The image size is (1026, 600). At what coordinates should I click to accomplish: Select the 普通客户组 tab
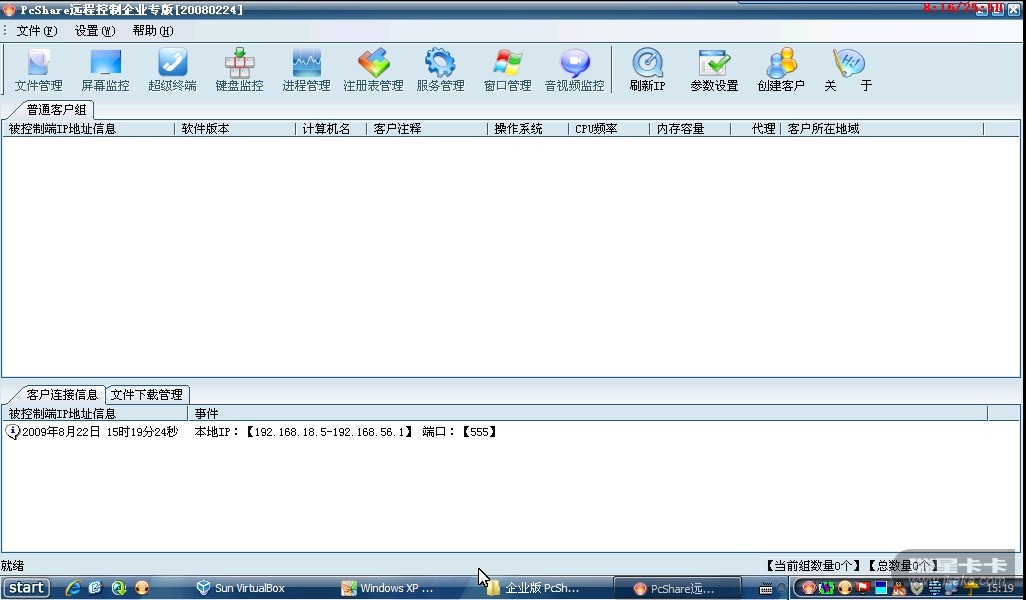coord(56,109)
